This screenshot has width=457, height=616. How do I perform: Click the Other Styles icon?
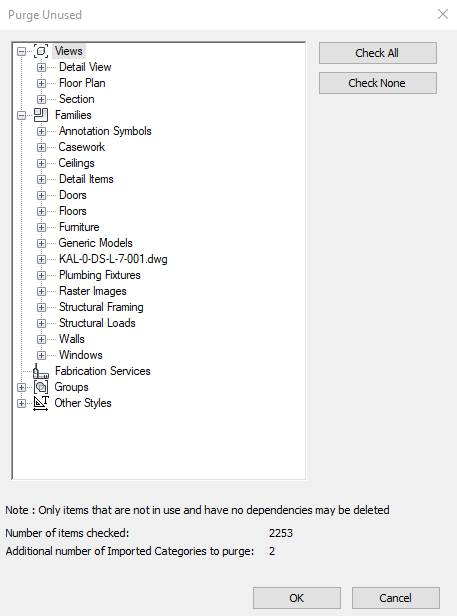pyautogui.click(x=41, y=403)
